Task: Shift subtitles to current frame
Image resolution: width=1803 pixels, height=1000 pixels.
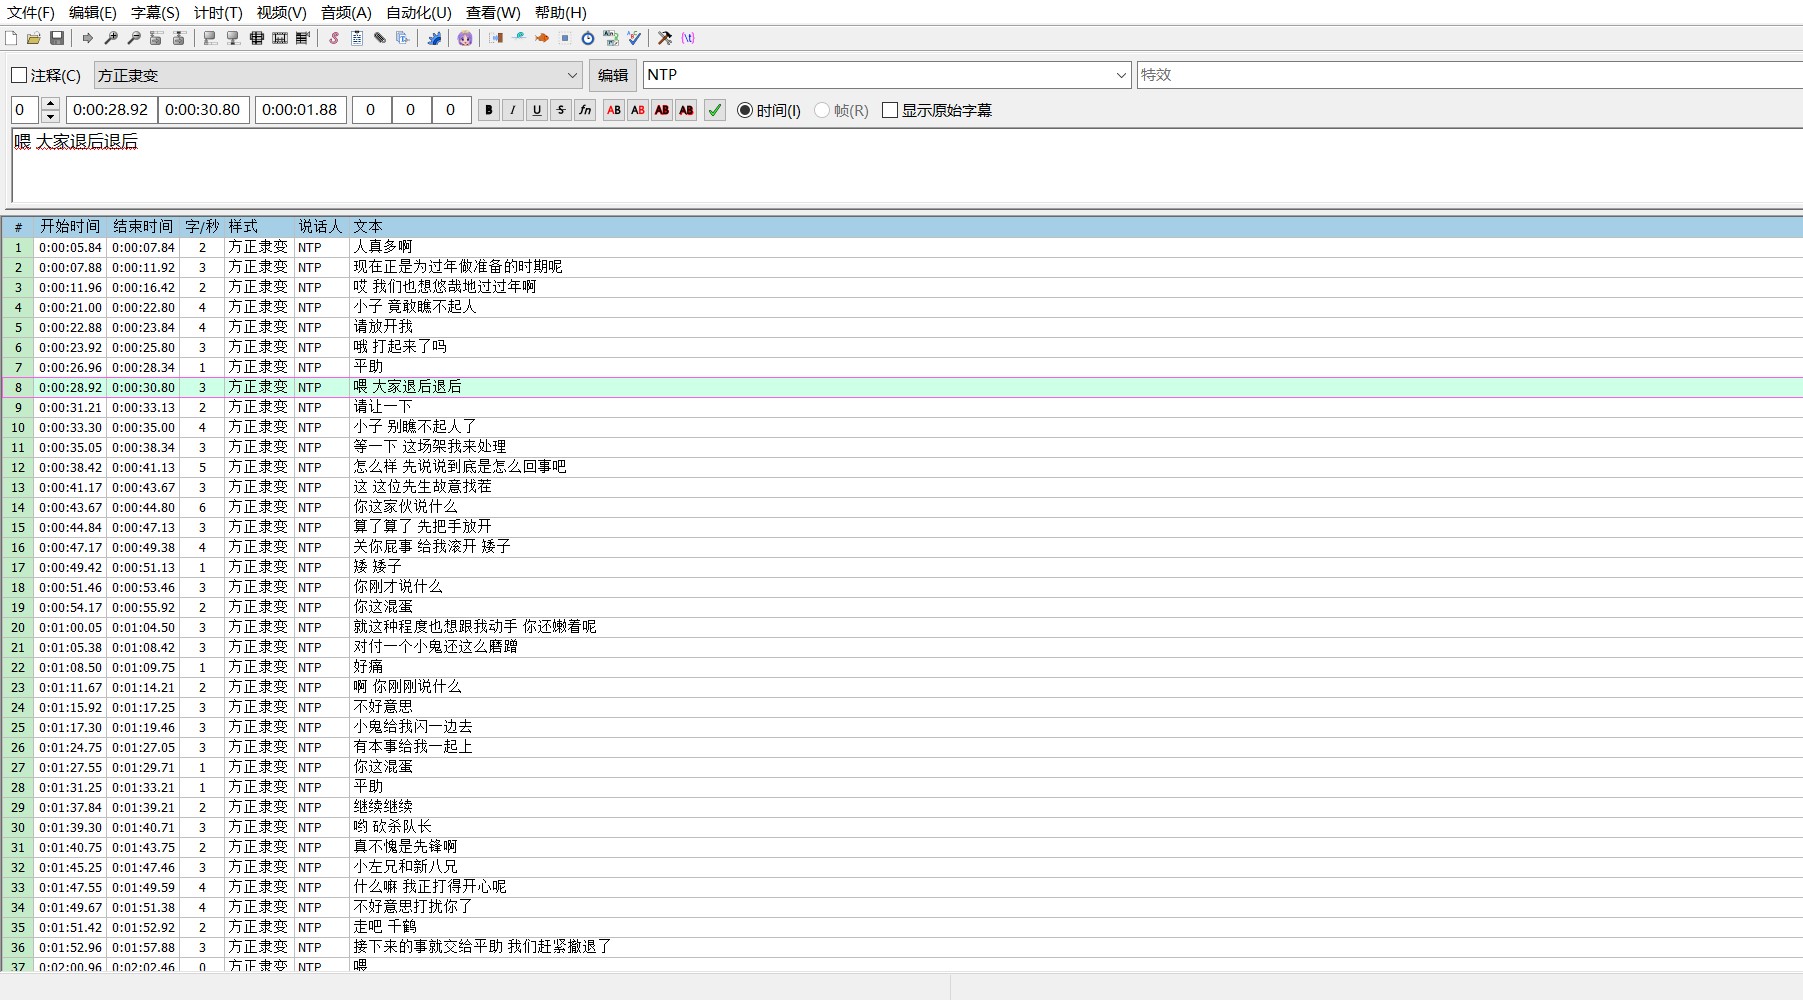Action: [303, 38]
